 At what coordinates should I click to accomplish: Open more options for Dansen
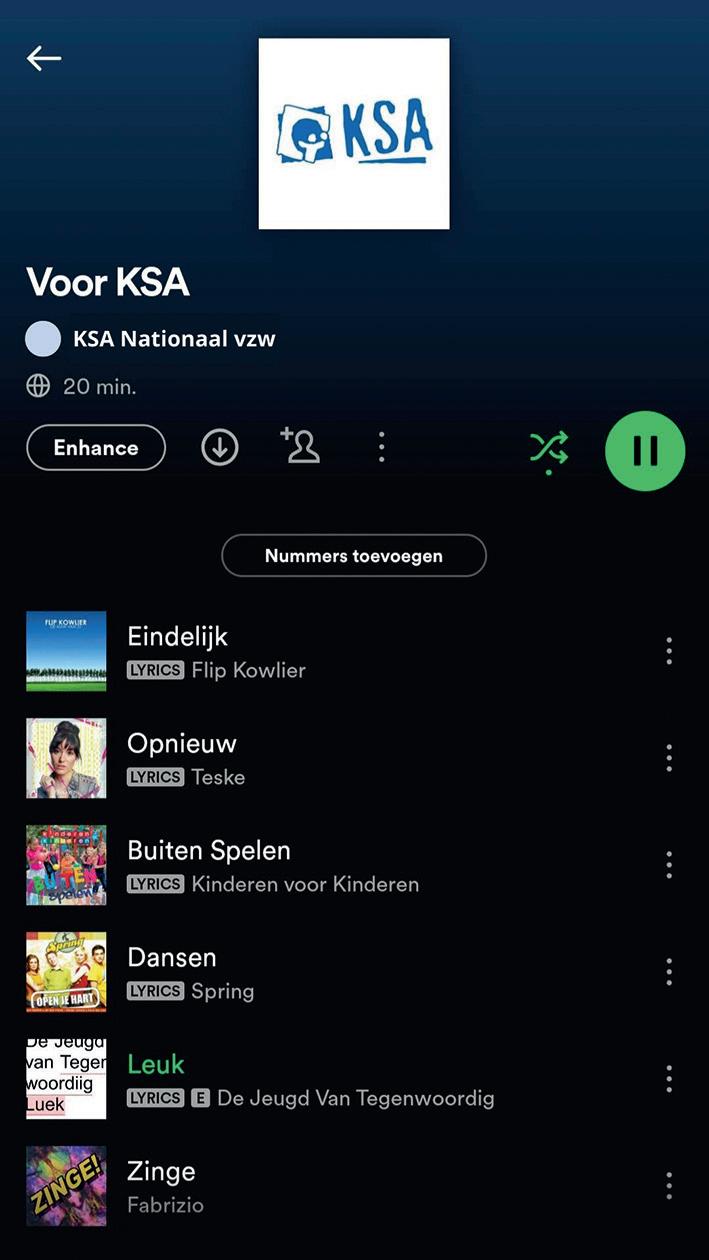click(669, 972)
